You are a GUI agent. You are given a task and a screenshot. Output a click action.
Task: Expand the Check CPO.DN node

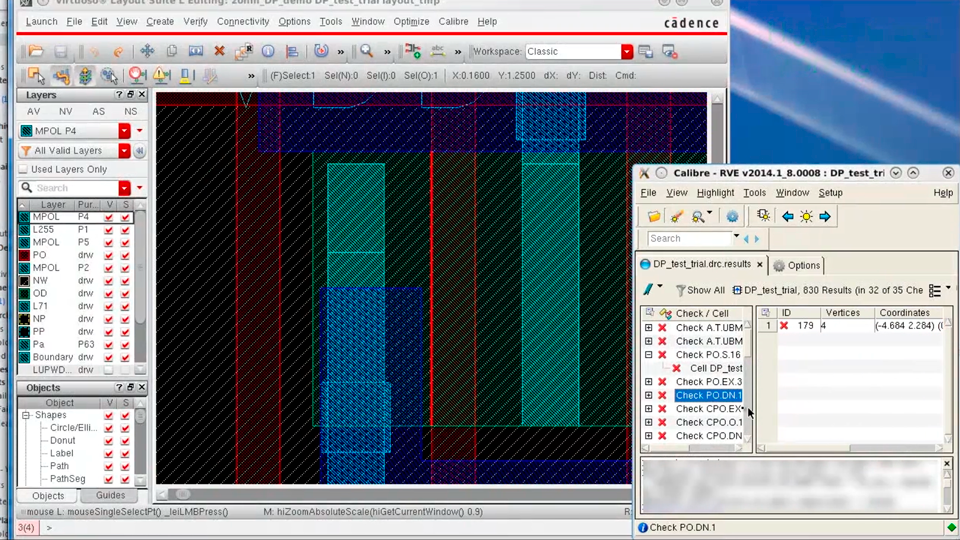(648, 436)
